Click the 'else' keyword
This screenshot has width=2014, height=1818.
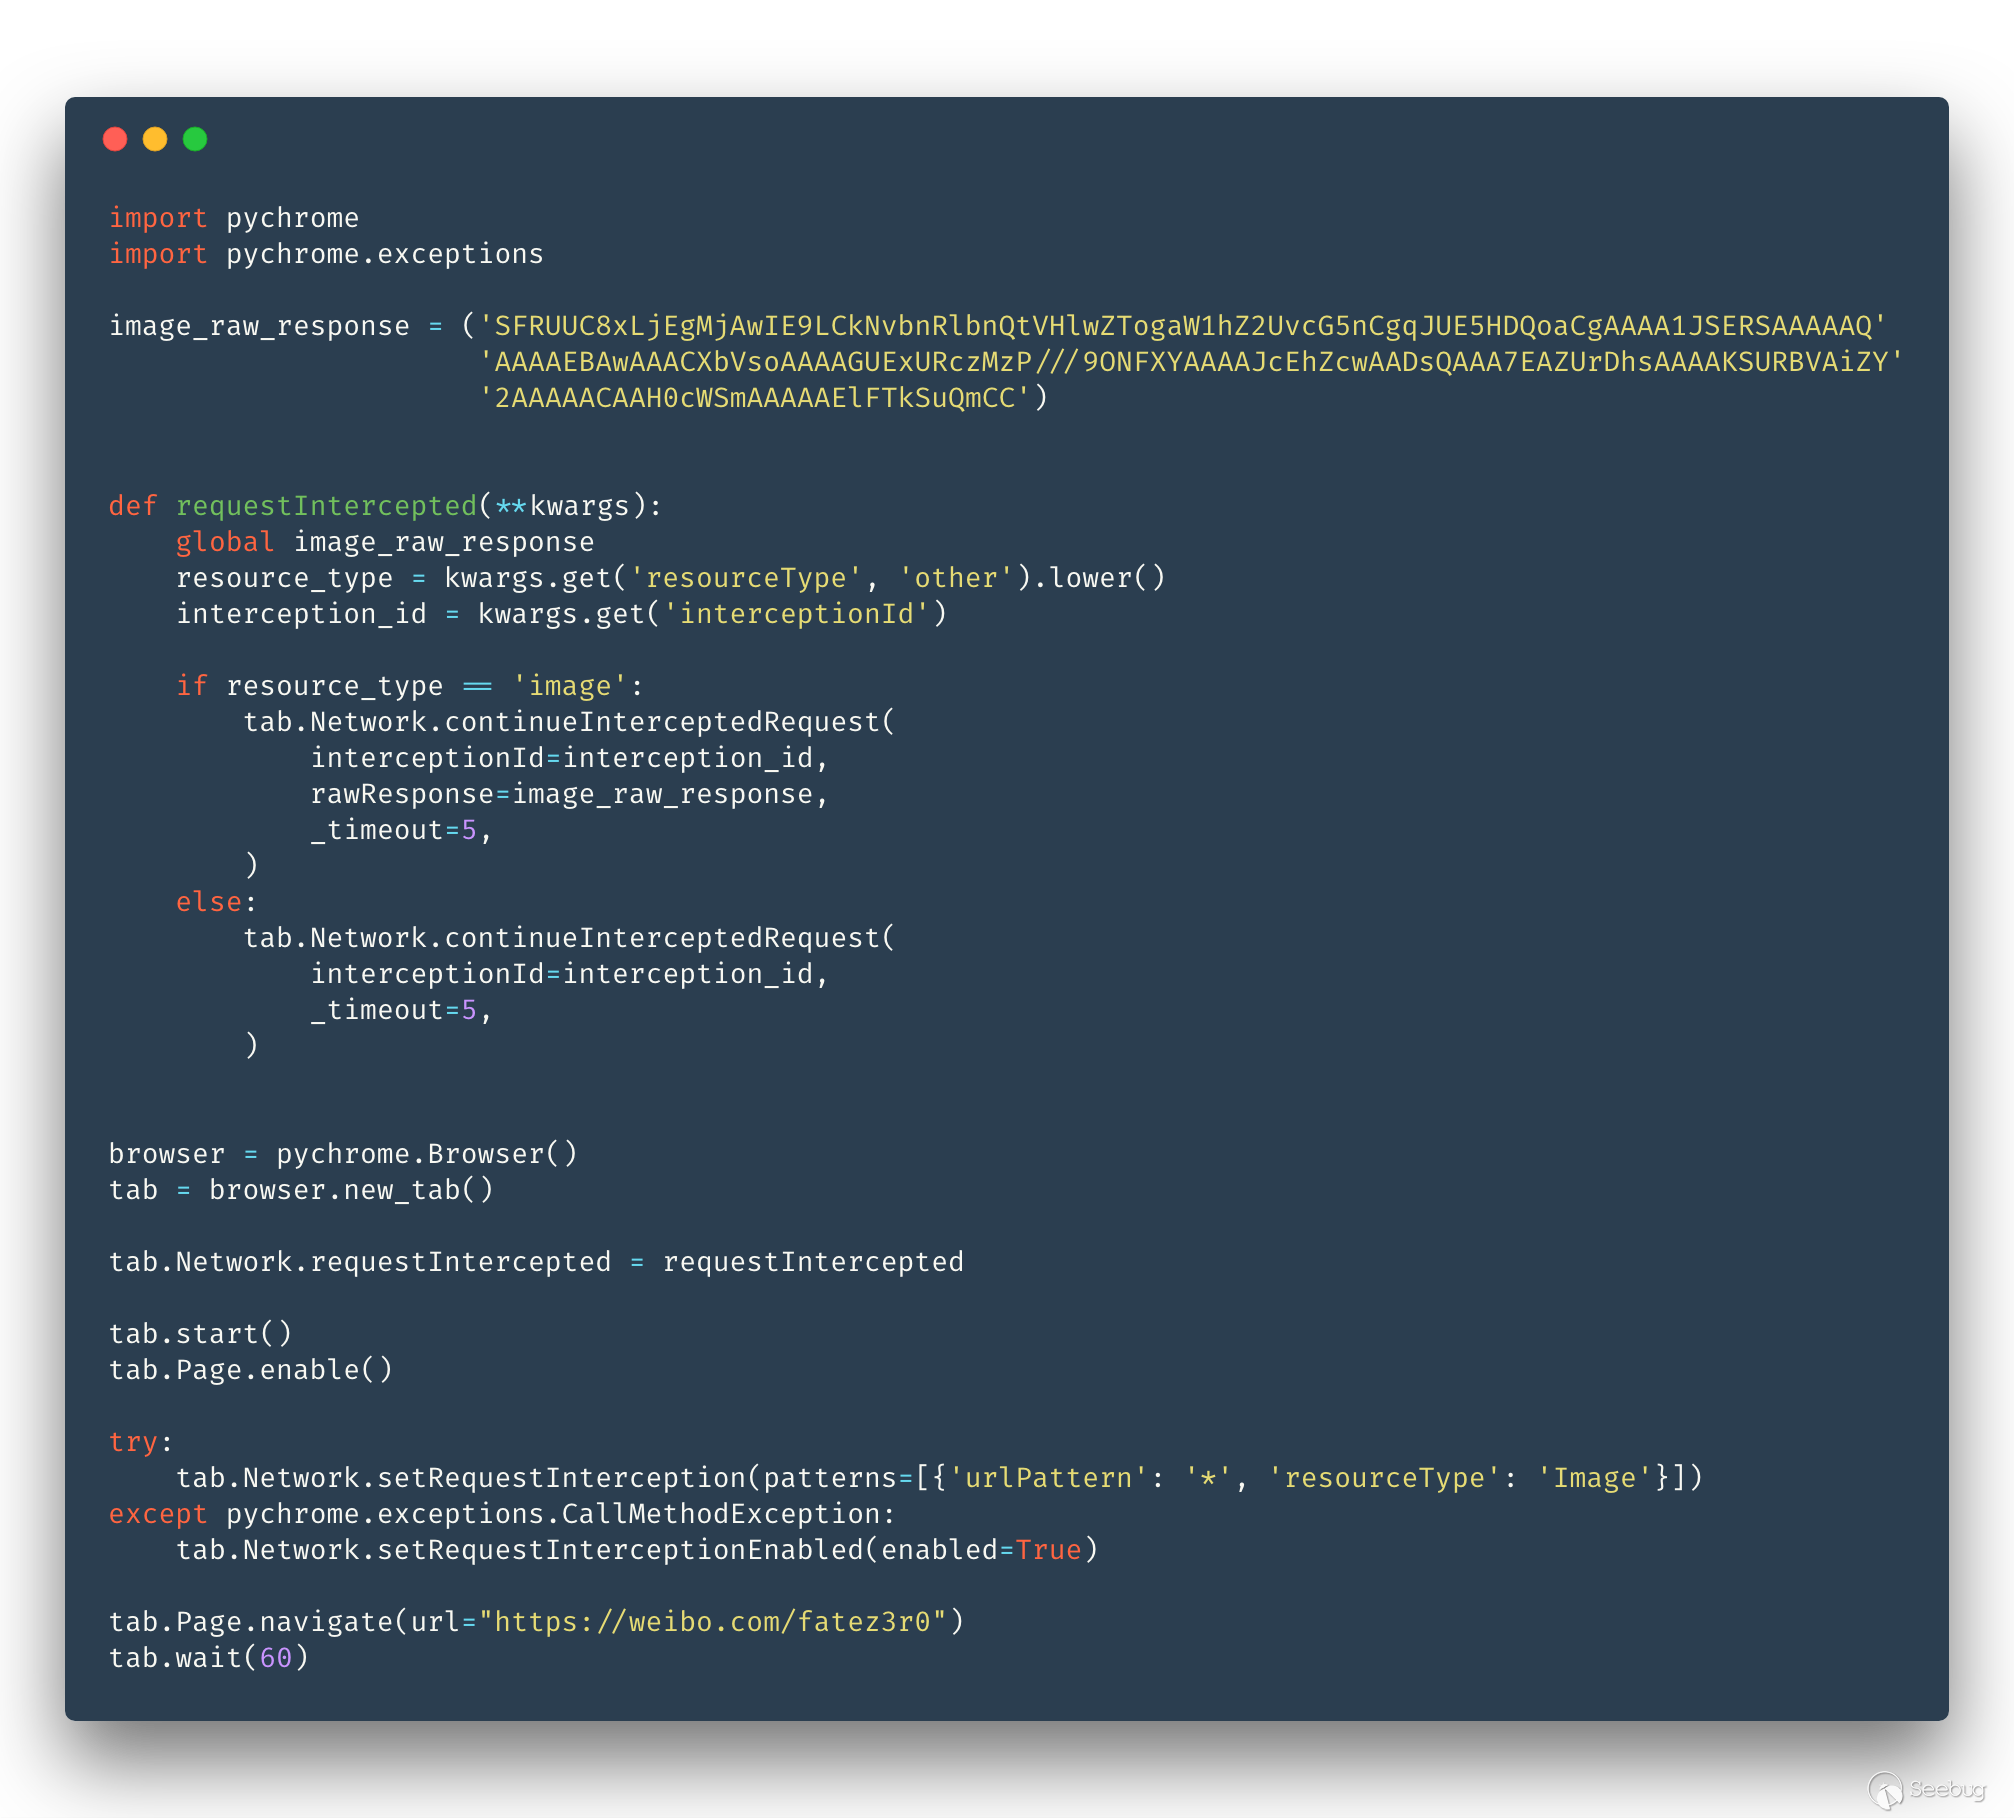208,902
